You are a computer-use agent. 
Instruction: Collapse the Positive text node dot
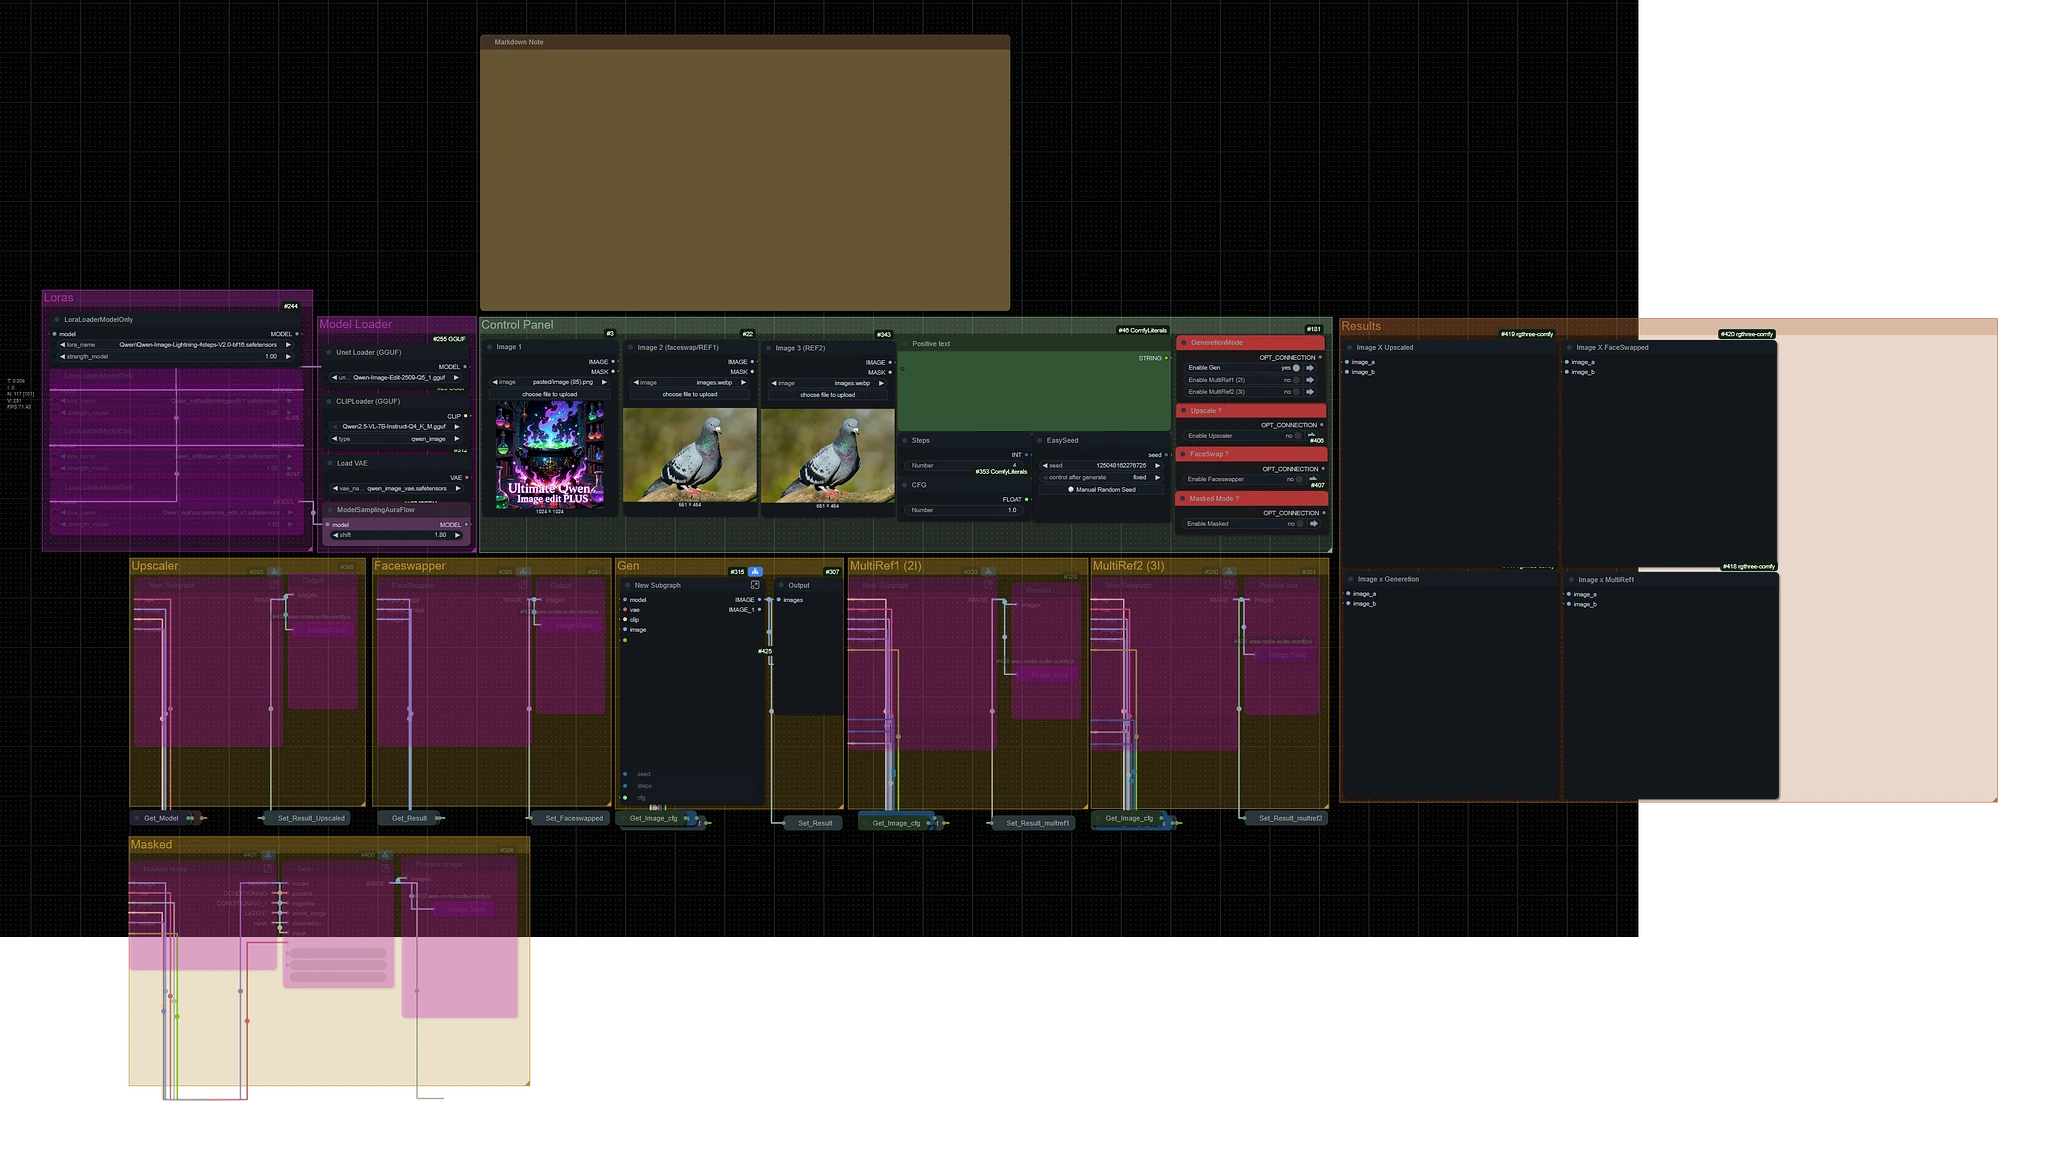pos(904,344)
